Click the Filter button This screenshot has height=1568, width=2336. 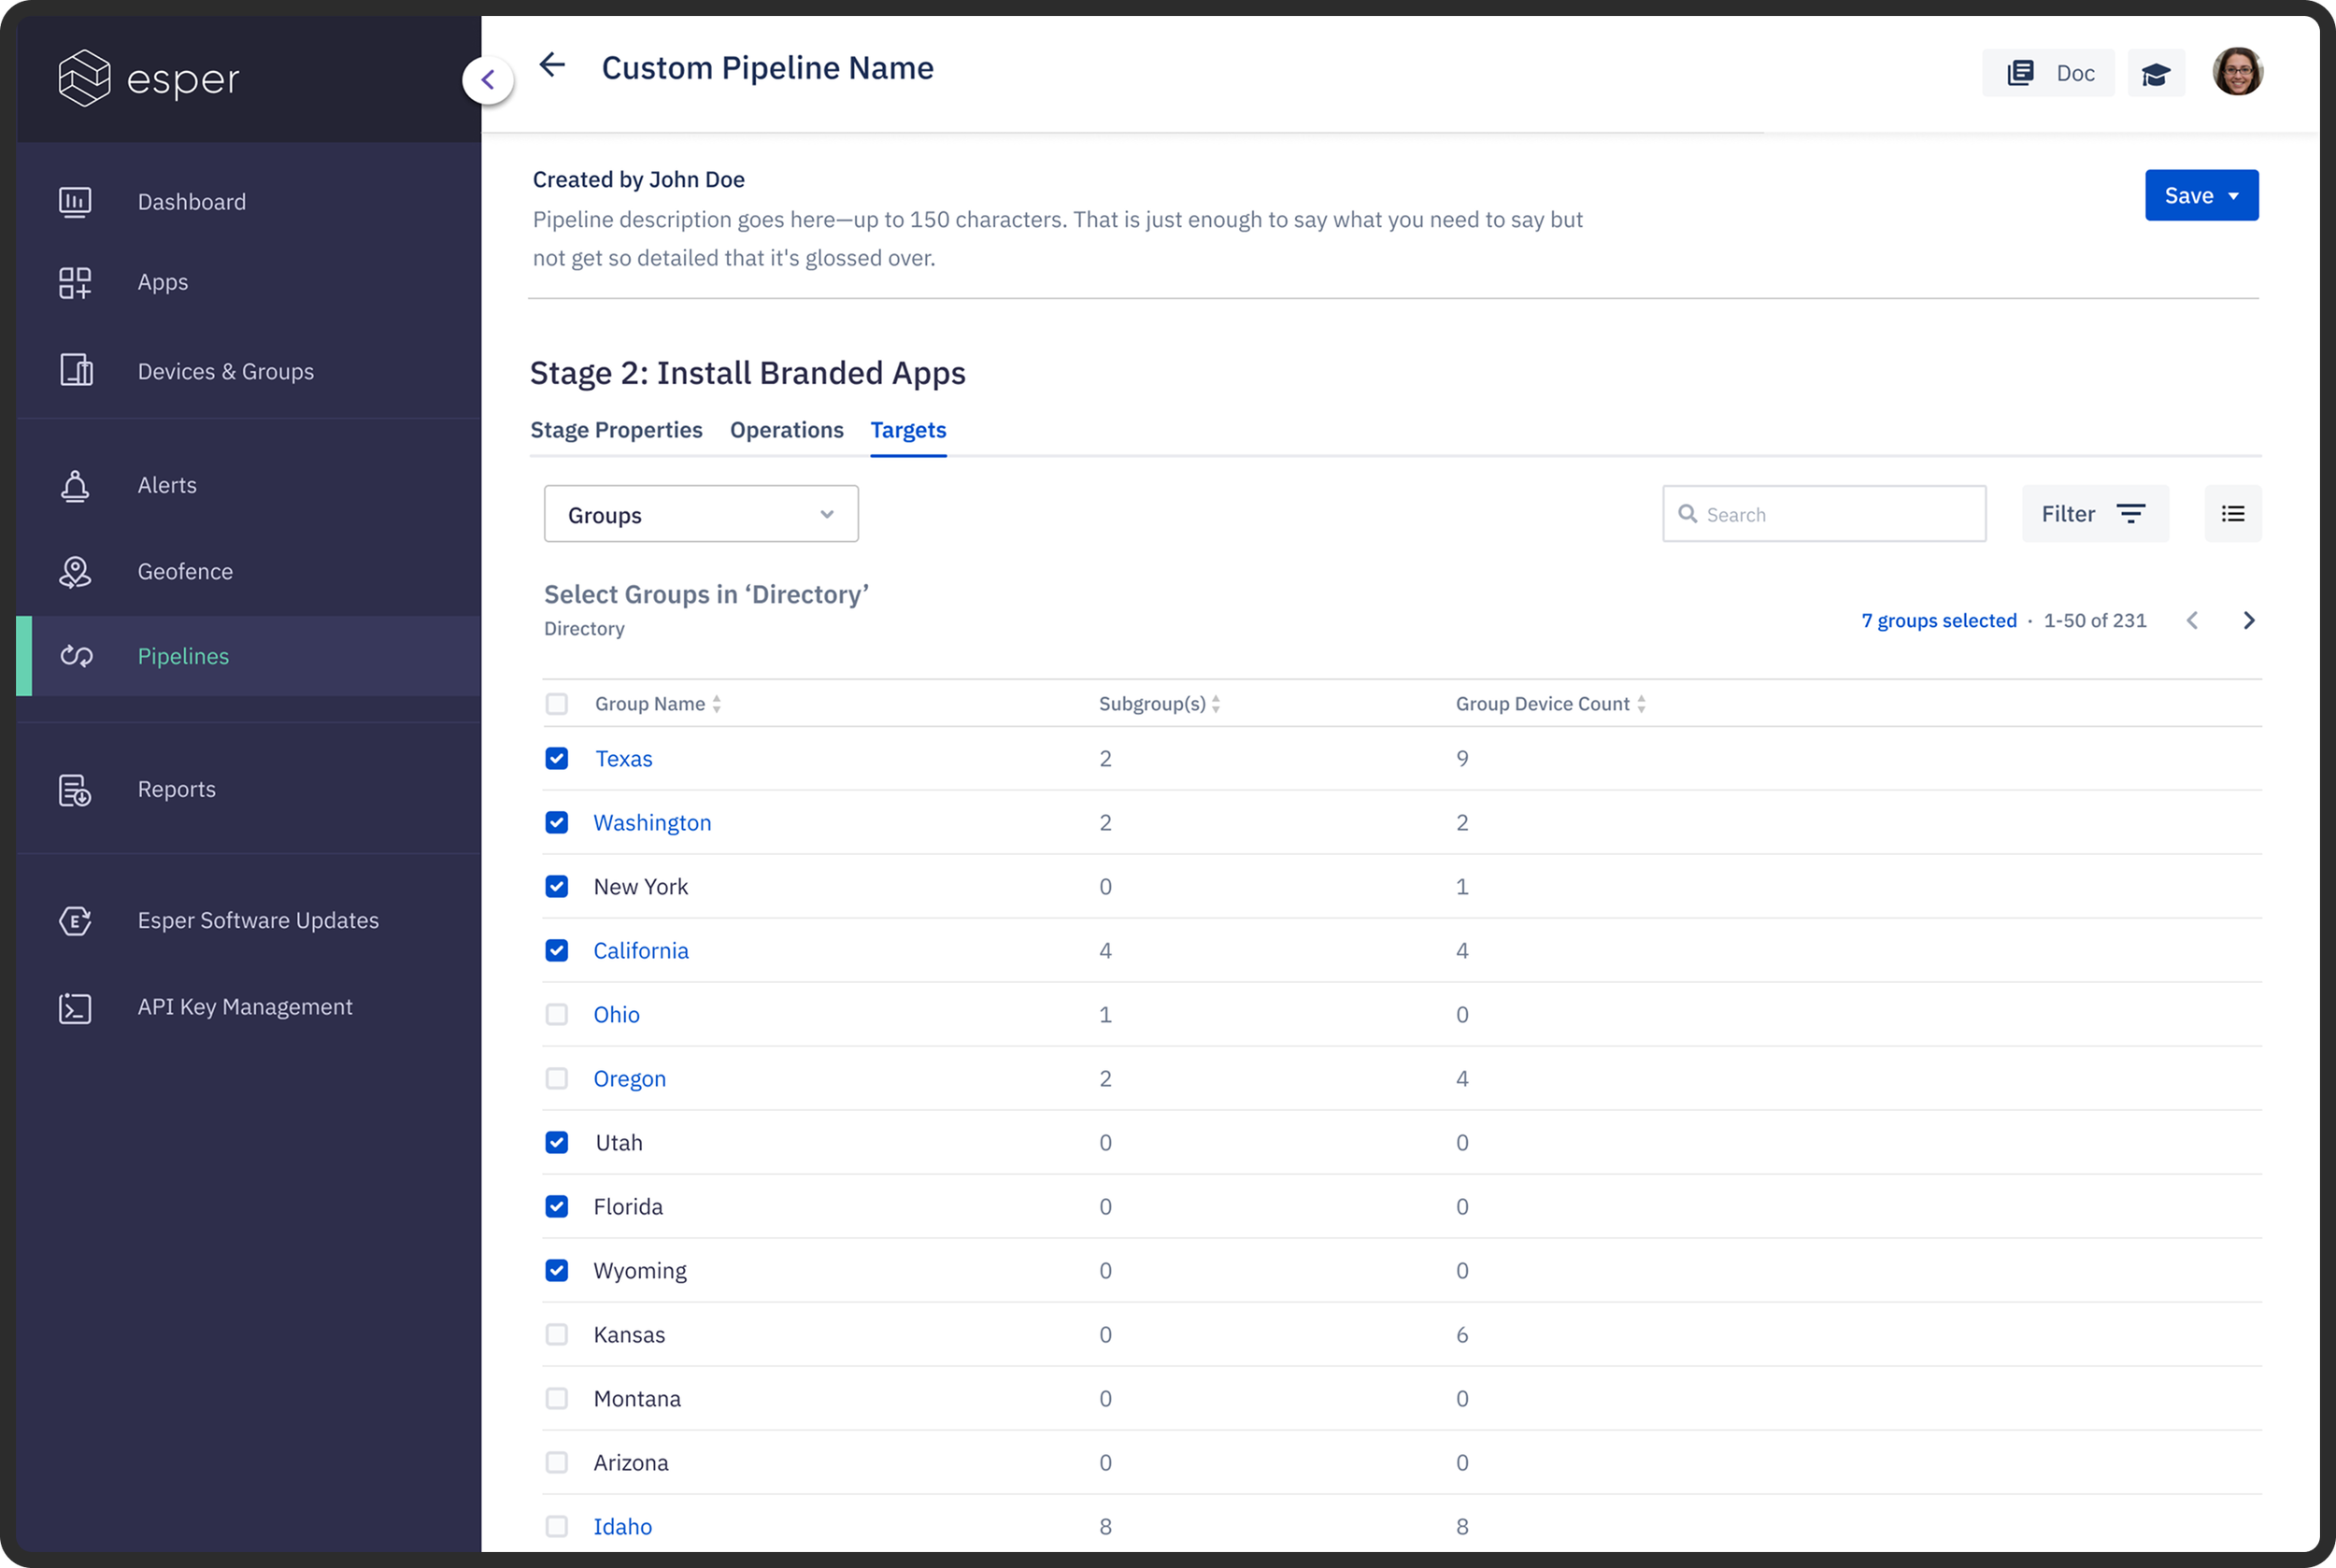click(x=2094, y=514)
